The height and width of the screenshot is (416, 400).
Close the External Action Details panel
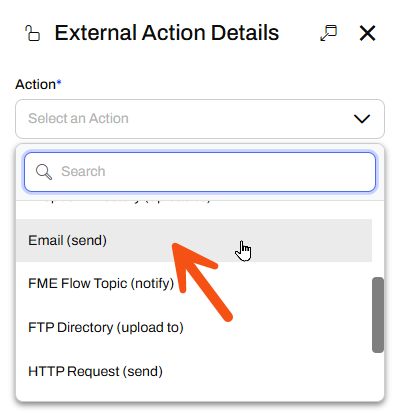[x=367, y=33]
